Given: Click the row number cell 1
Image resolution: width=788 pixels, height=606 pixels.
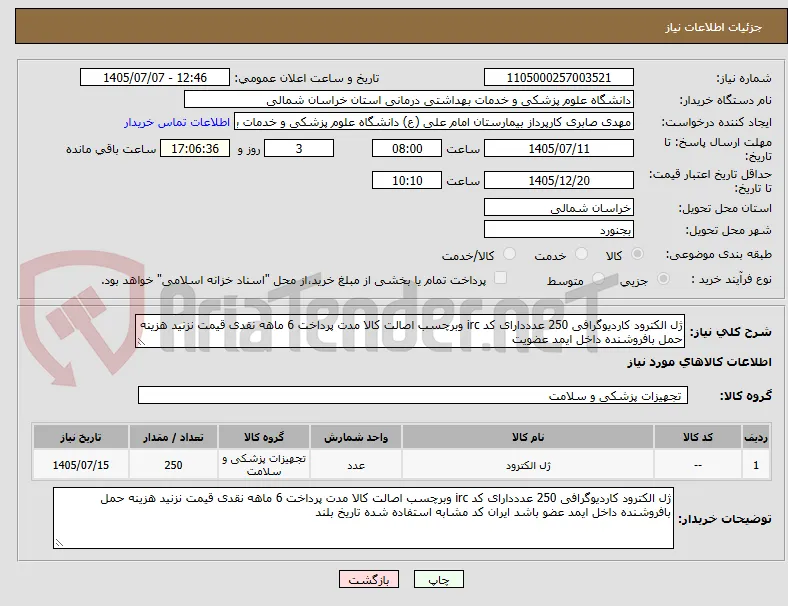Looking at the screenshot, I should (756, 465).
